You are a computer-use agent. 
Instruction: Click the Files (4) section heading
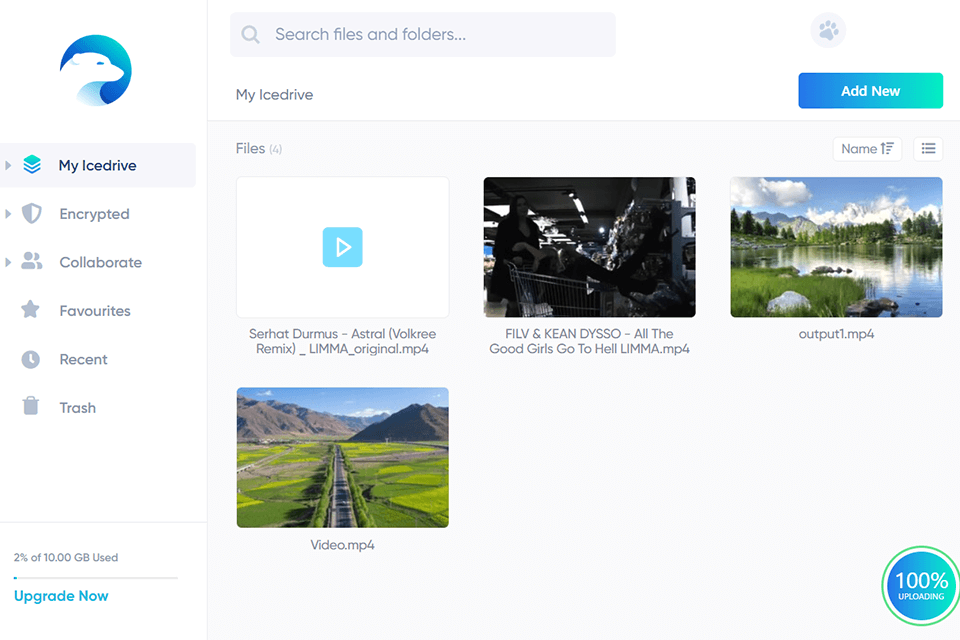[x=258, y=149]
